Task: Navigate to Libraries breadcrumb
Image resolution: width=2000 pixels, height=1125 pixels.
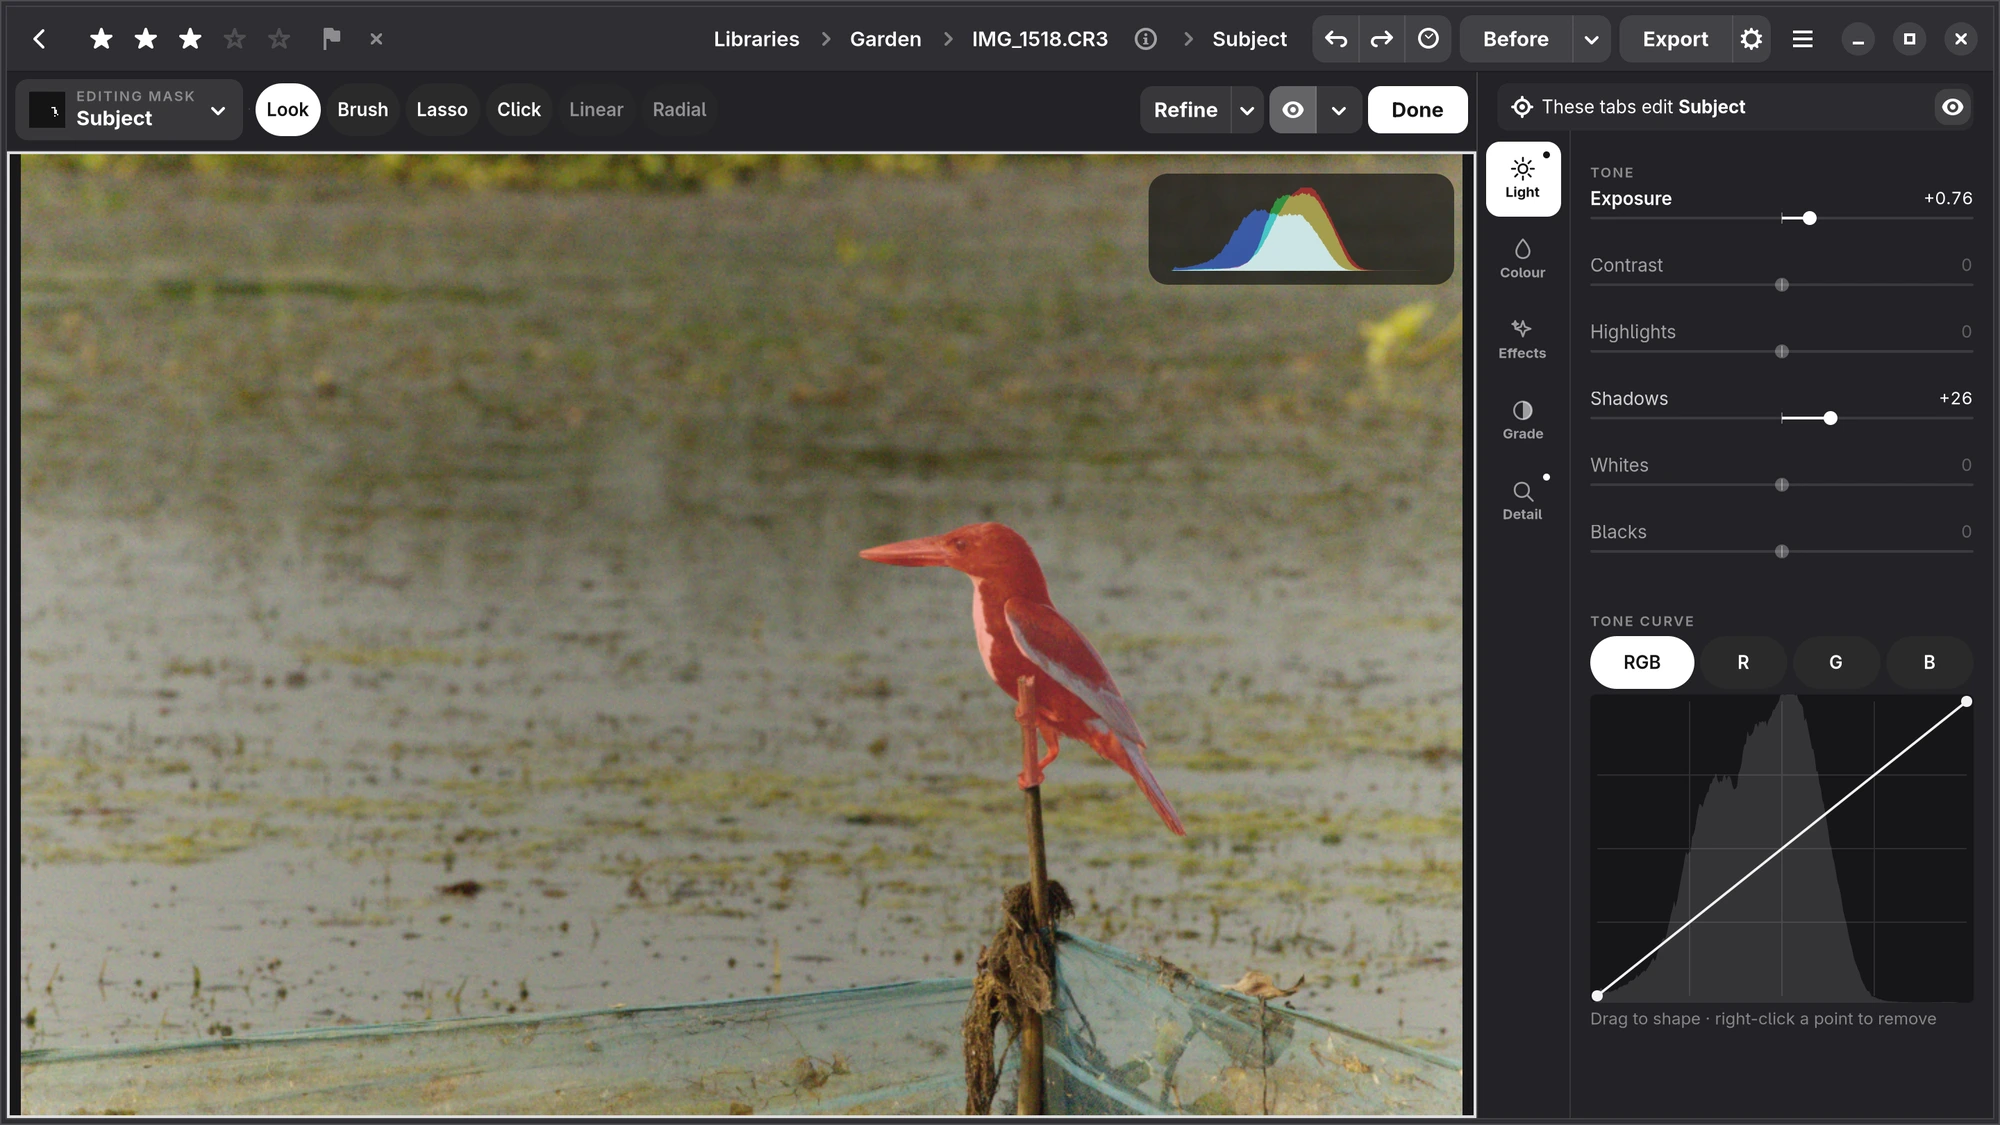Action: [756, 39]
